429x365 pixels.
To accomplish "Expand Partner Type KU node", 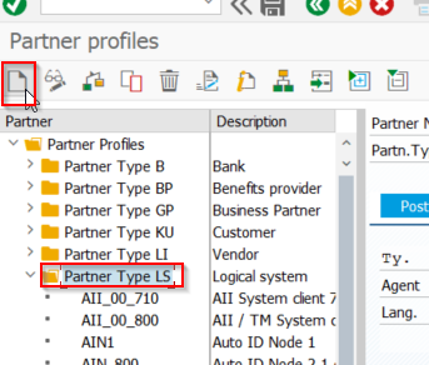I will click(30, 230).
